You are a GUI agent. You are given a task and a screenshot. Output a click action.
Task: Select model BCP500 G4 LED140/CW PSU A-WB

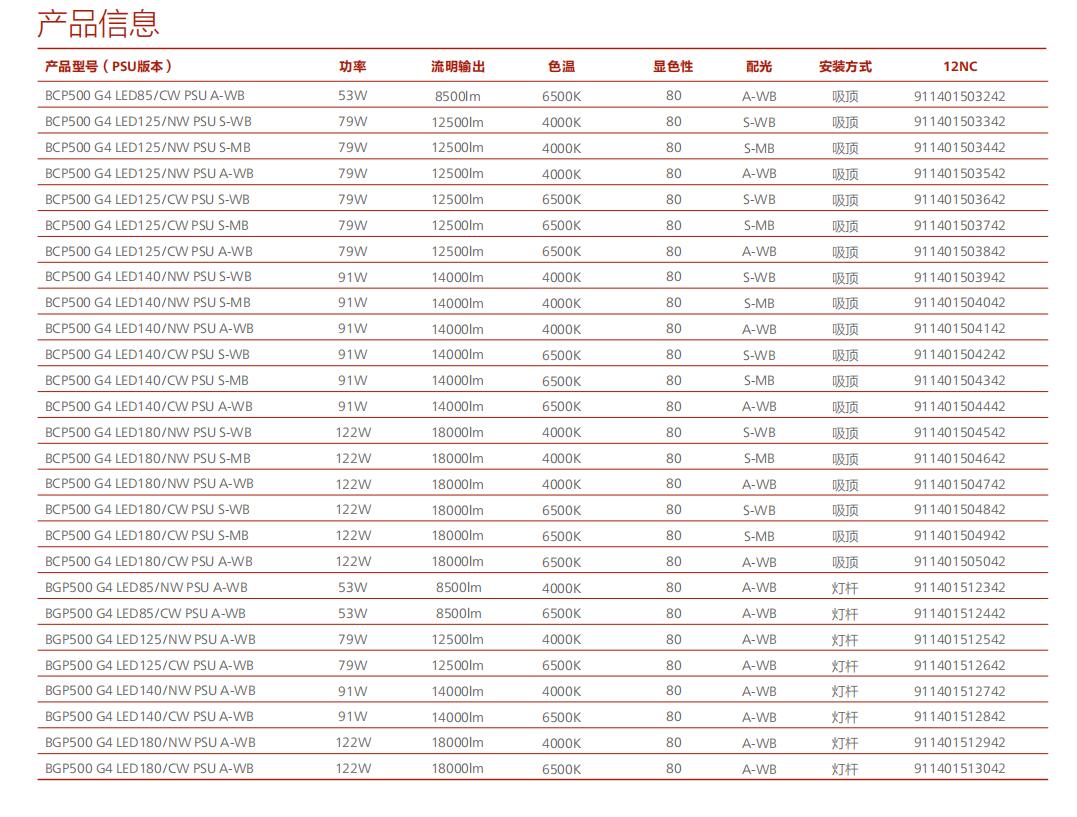[x=148, y=407]
